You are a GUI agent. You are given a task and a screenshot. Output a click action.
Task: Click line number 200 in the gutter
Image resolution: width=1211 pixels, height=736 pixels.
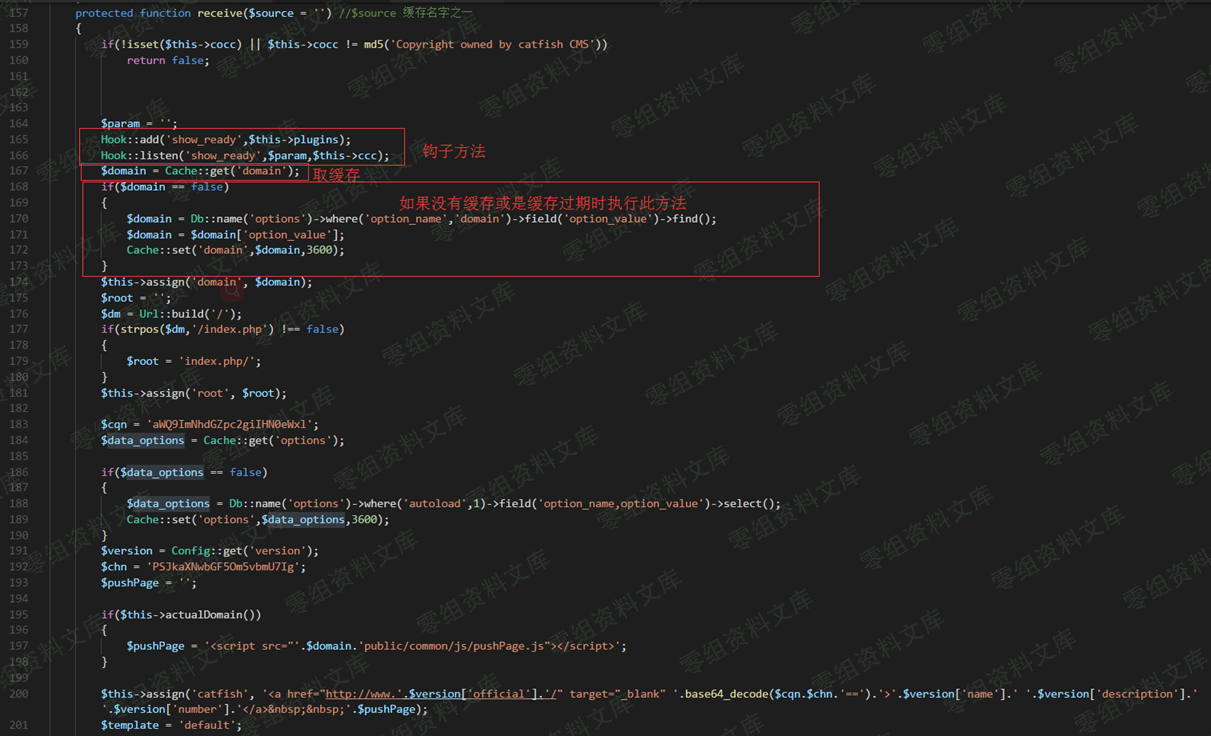(x=18, y=694)
